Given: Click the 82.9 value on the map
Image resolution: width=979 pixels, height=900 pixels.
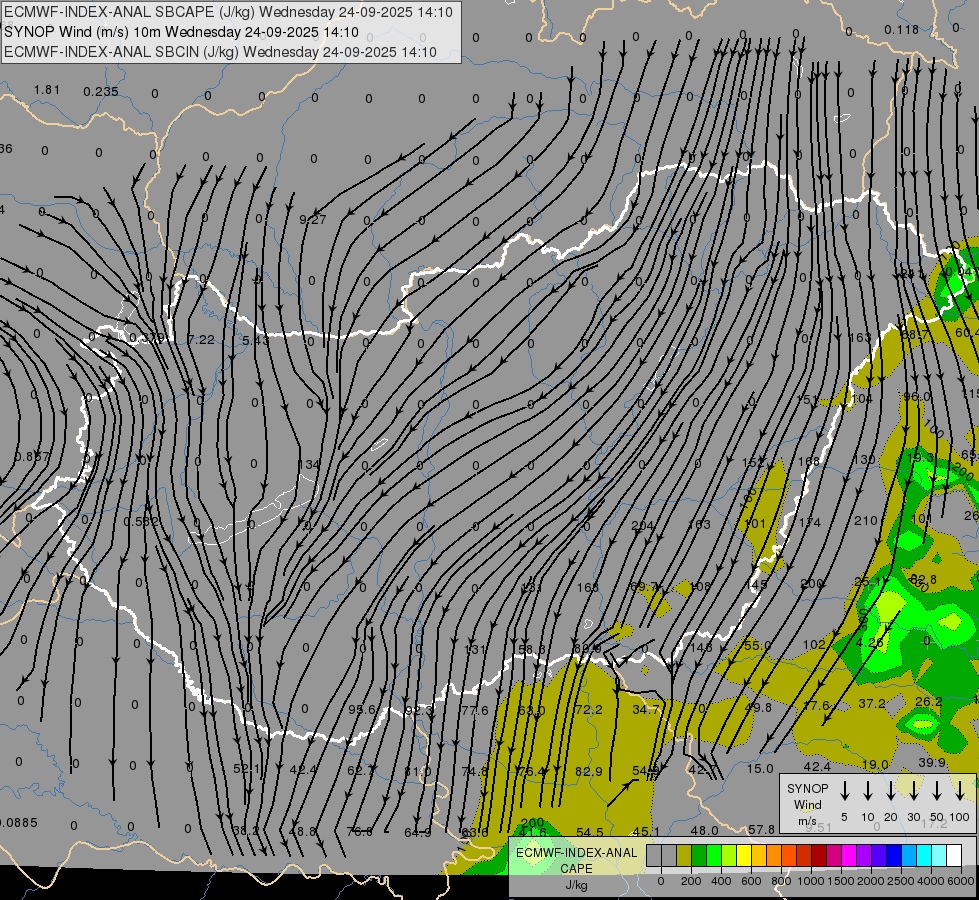Looking at the screenshot, I should coord(588,771).
